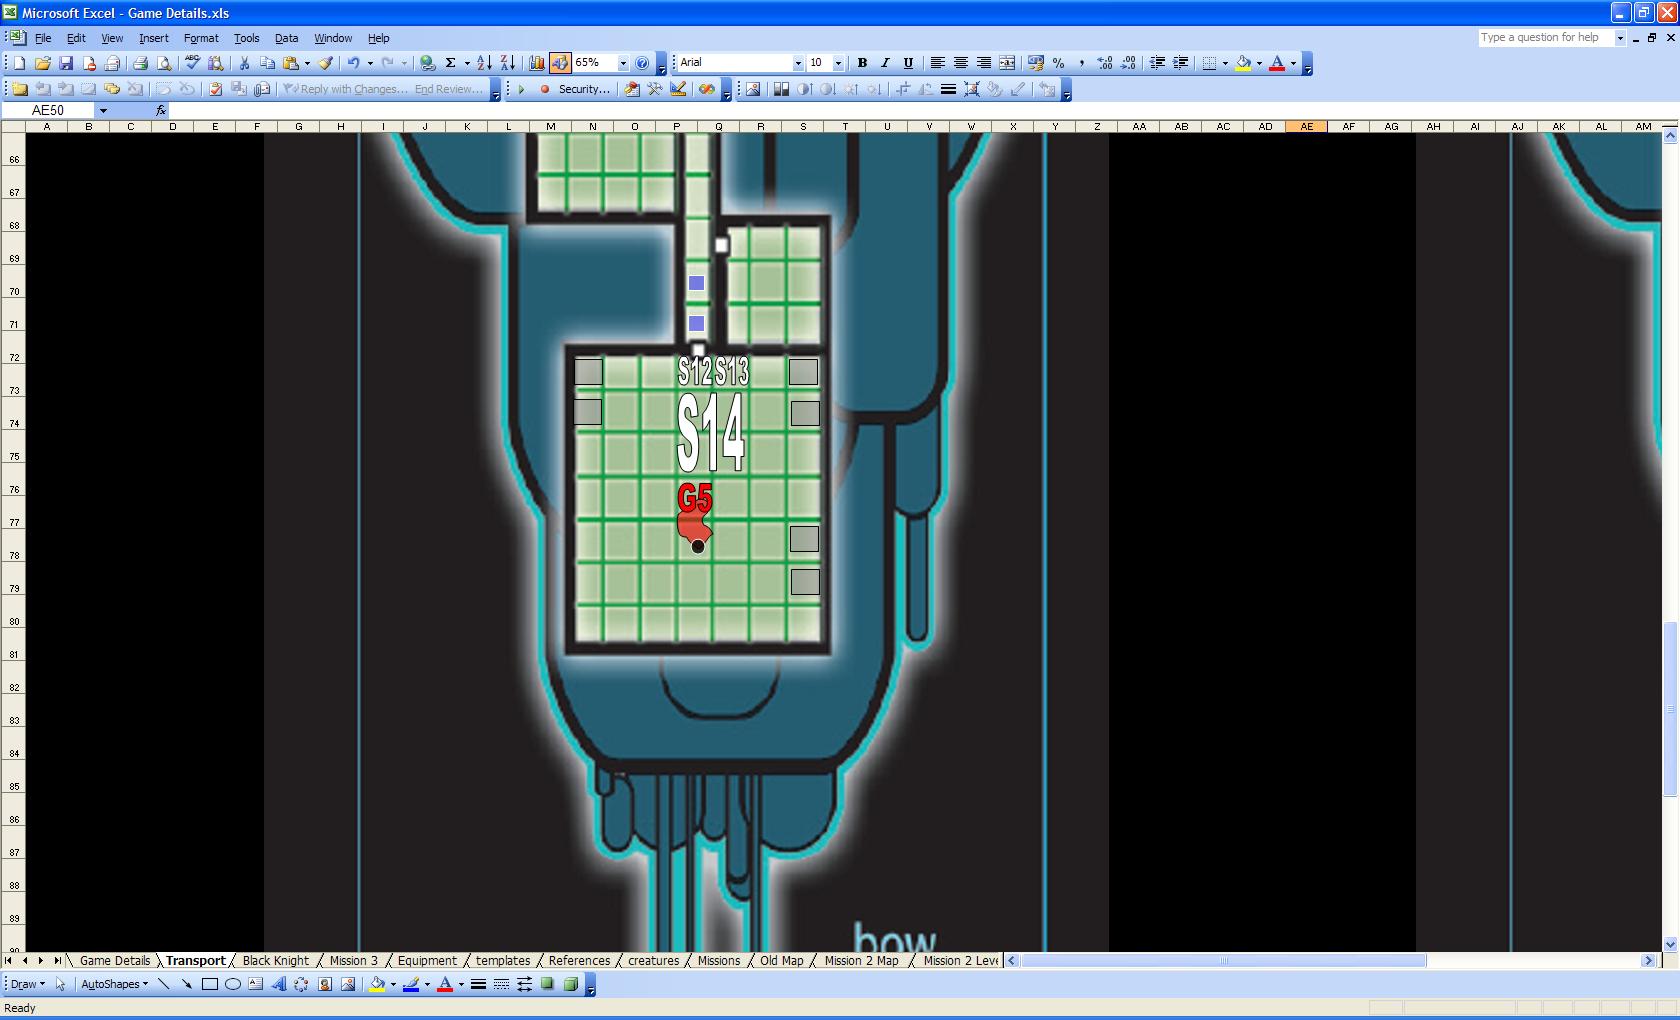Viewport: 1680px width, 1020px height.
Task: Open the Borders dropdown arrow
Action: 1225,63
